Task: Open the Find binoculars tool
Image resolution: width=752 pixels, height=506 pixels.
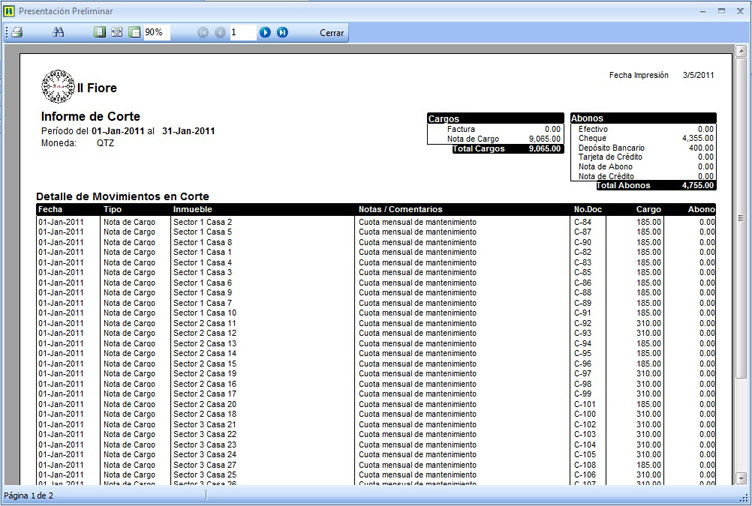Action: [x=58, y=32]
